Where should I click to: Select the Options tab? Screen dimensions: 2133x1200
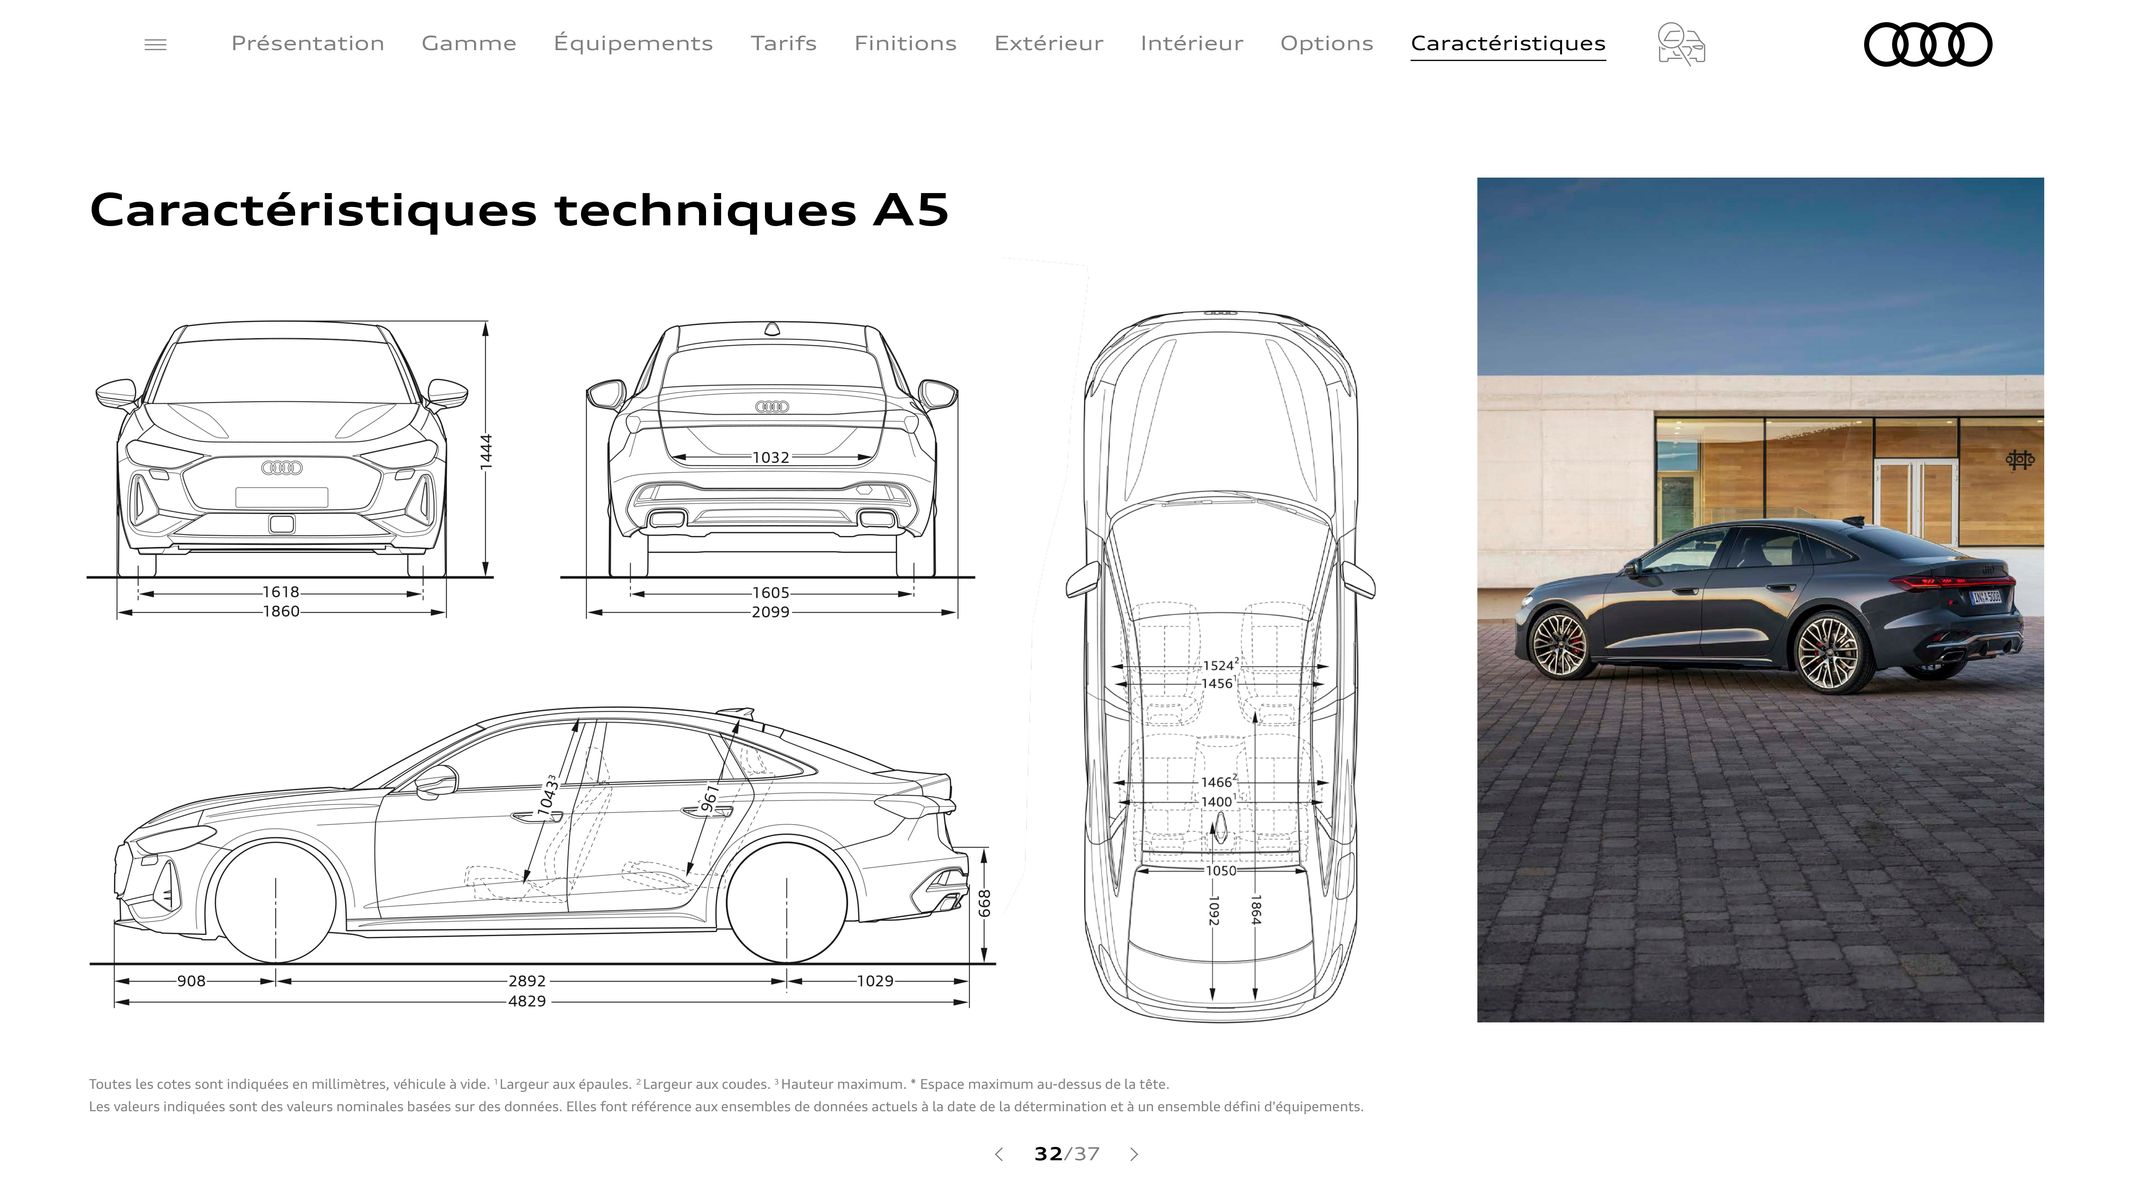(x=1327, y=43)
